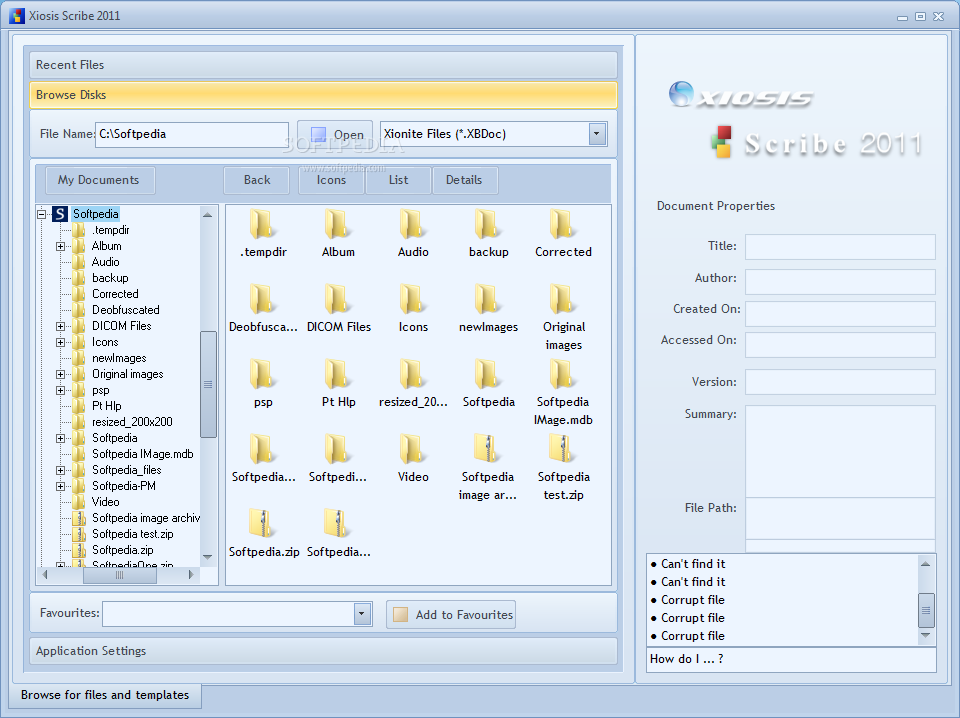This screenshot has width=960, height=718.
Task: Click Add to Favourites button
Action: click(x=451, y=615)
